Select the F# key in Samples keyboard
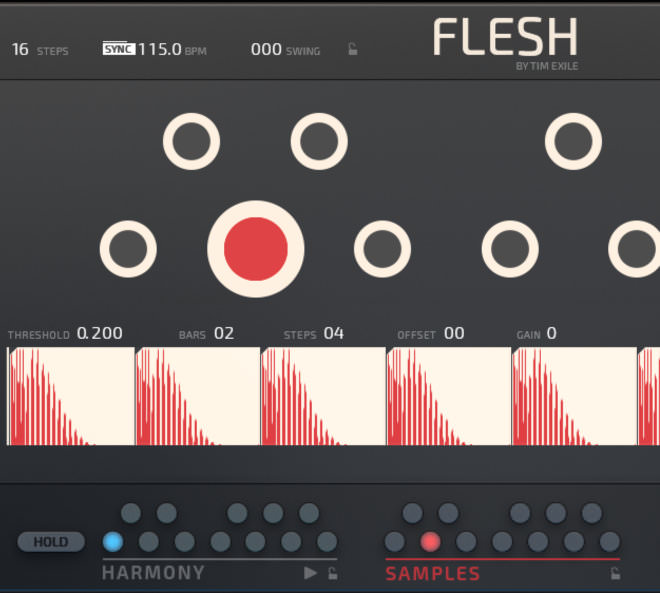The width and height of the screenshot is (660, 593). tap(520, 513)
